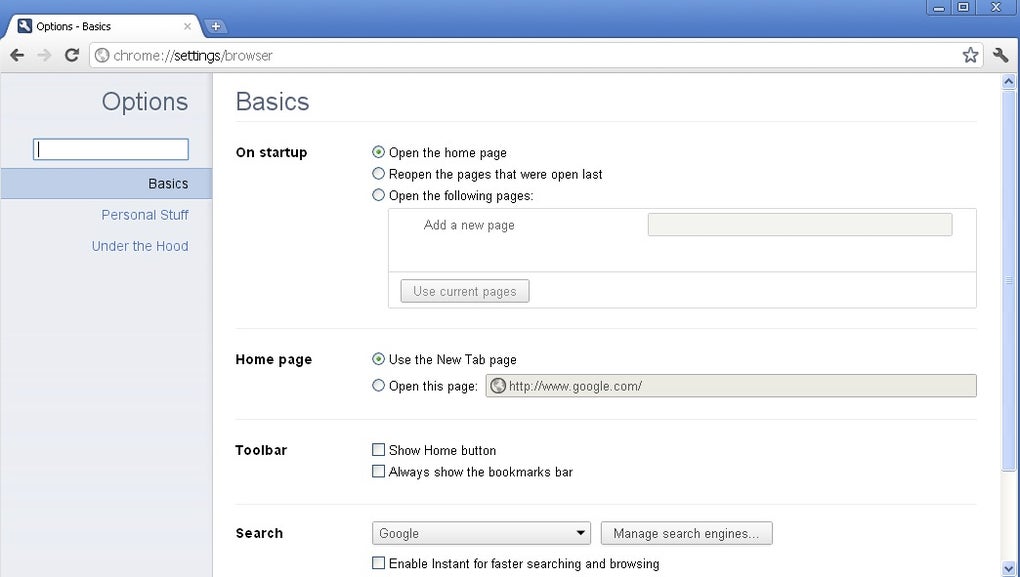Open the wrench menu

[x=1000, y=55]
